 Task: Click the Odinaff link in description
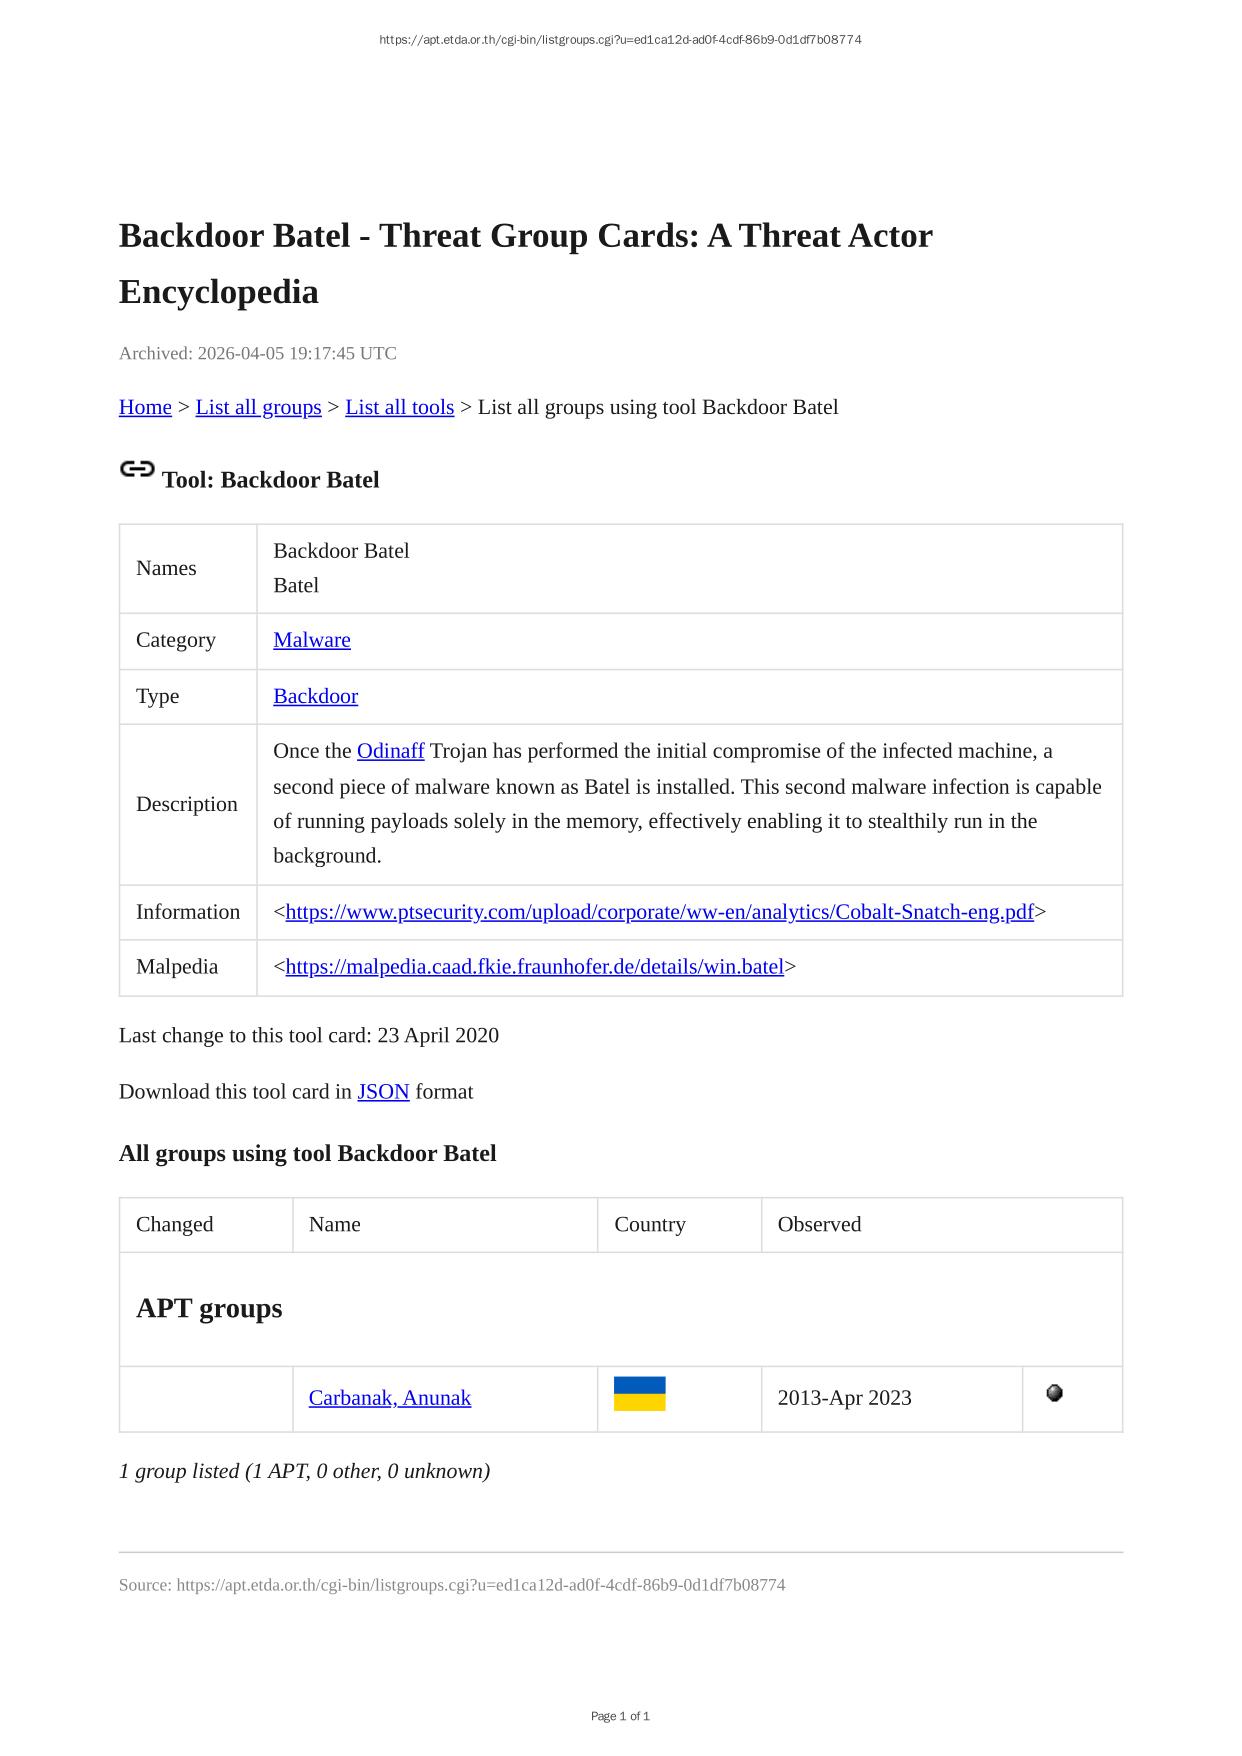coord(390,751)
